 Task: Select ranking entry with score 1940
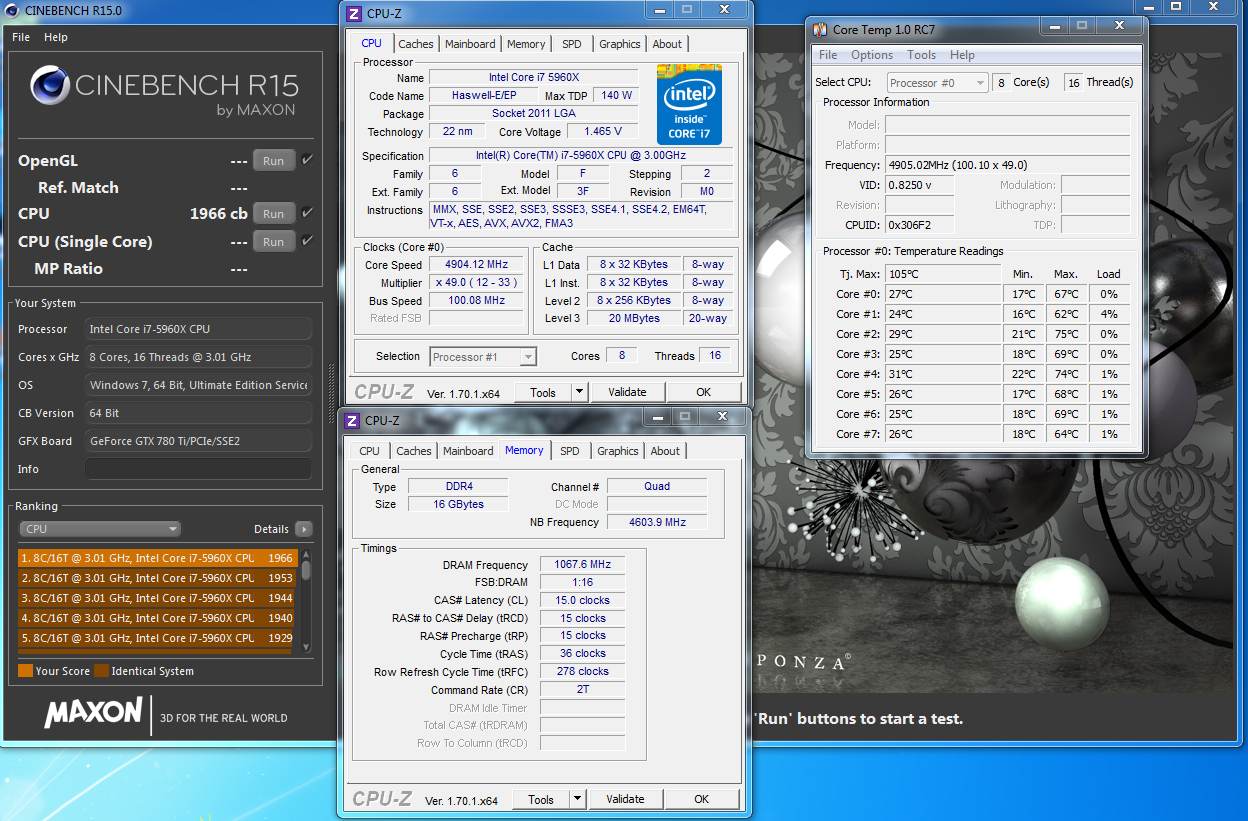click(157, 618)
